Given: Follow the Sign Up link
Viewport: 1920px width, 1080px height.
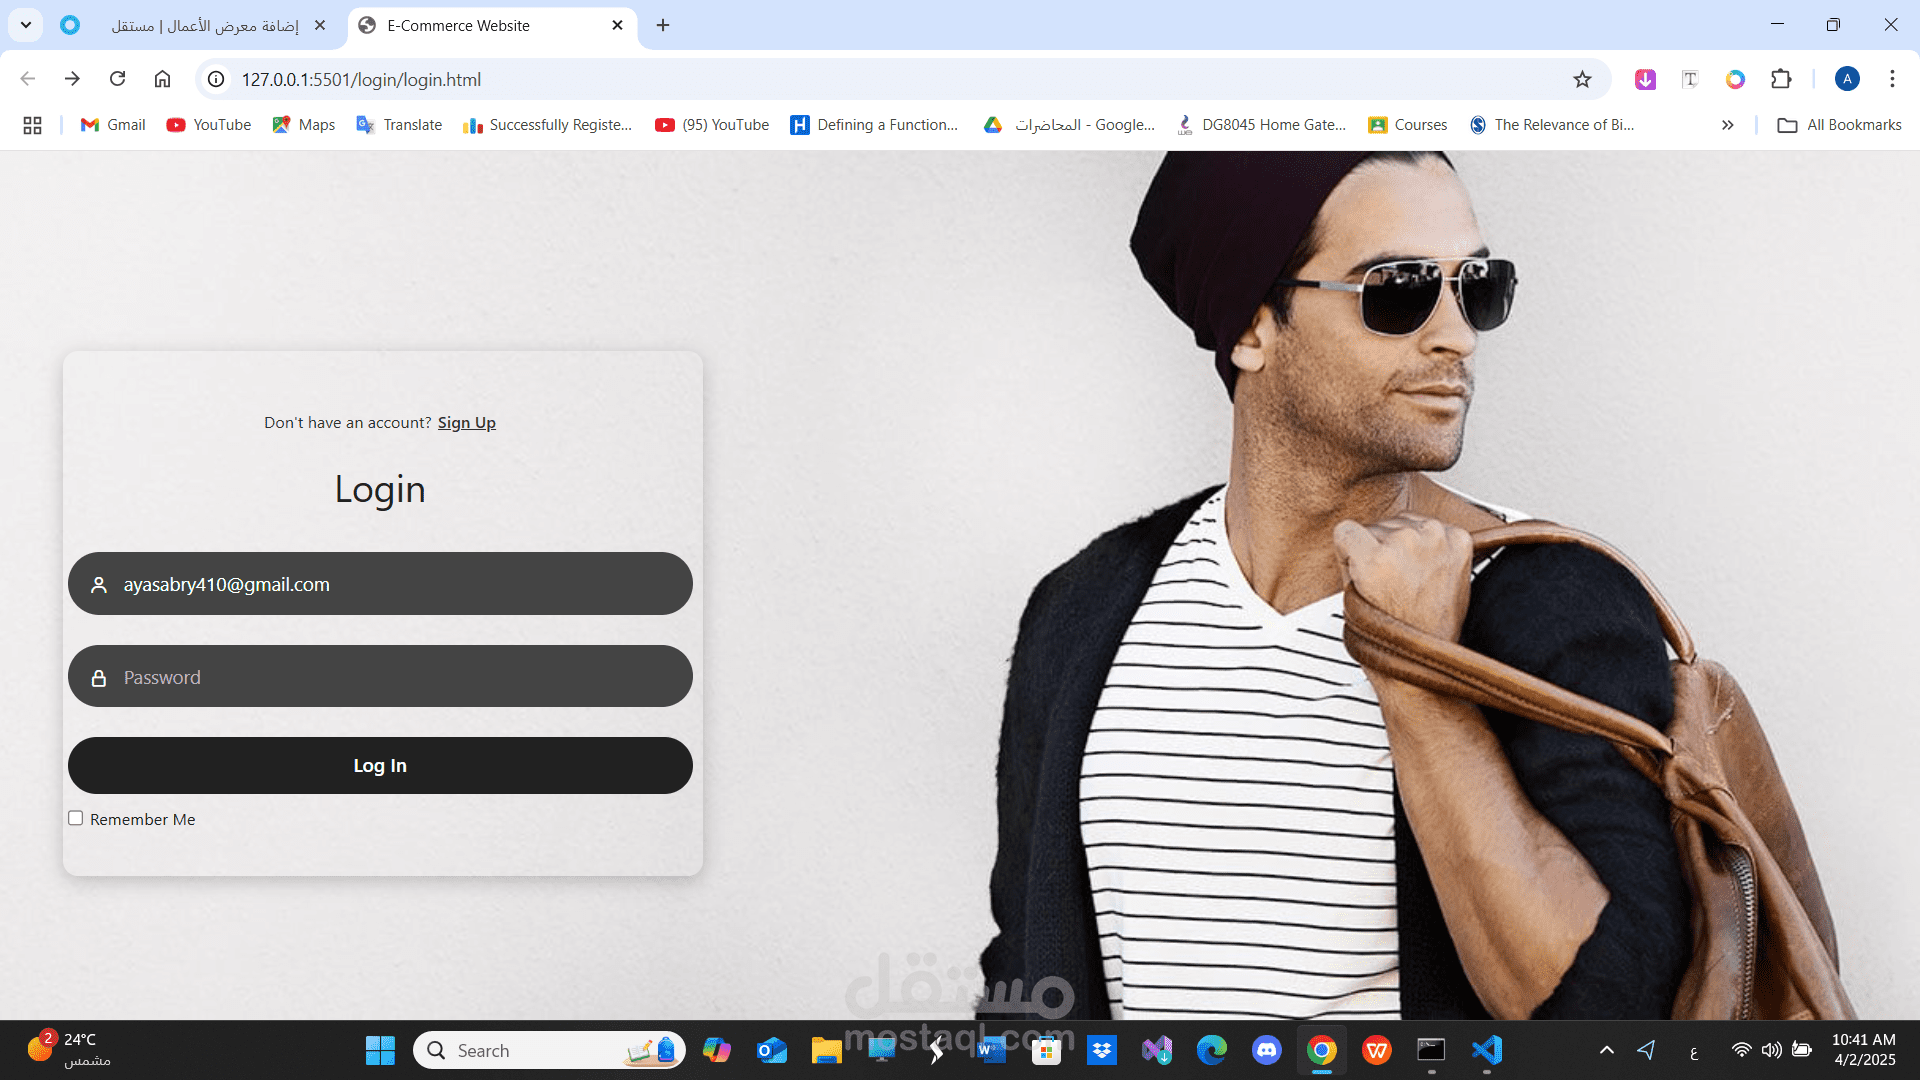Looking at the screenshot, I should click(466, 423).
